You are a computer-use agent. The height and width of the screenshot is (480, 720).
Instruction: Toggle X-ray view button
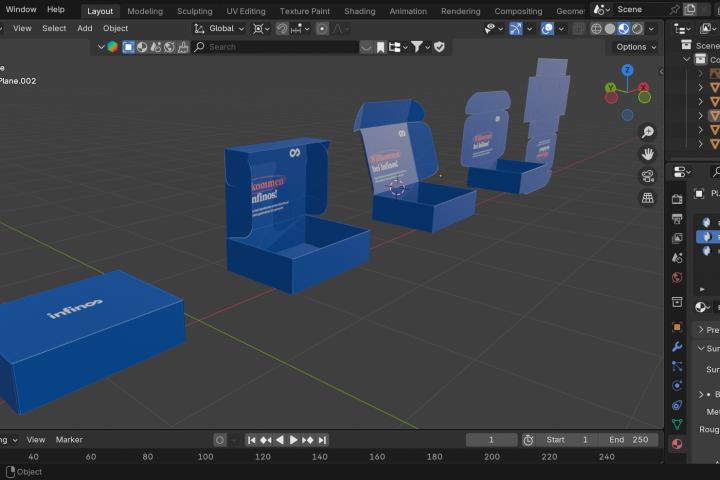(579, 29)
